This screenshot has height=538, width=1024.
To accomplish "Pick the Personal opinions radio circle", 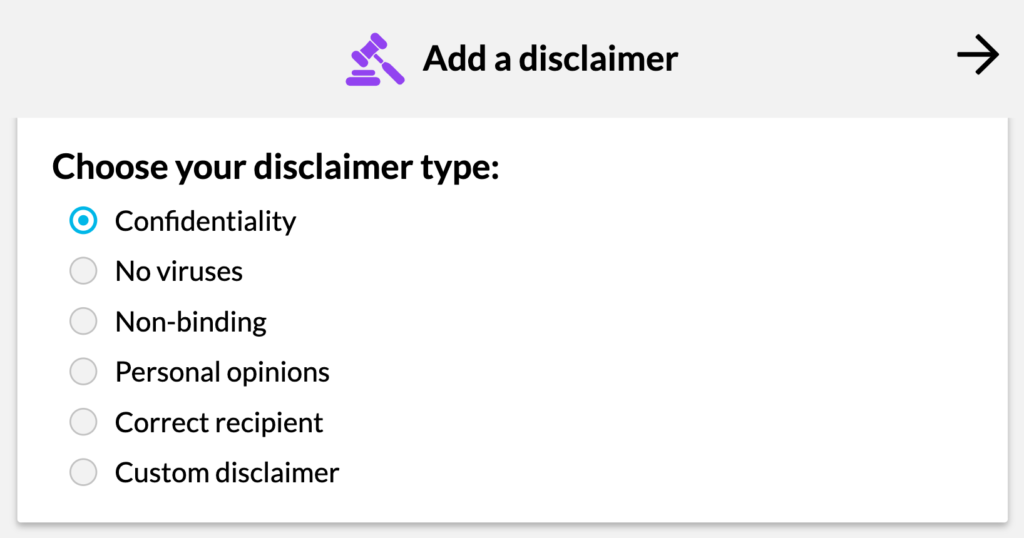I will point(84,372).
